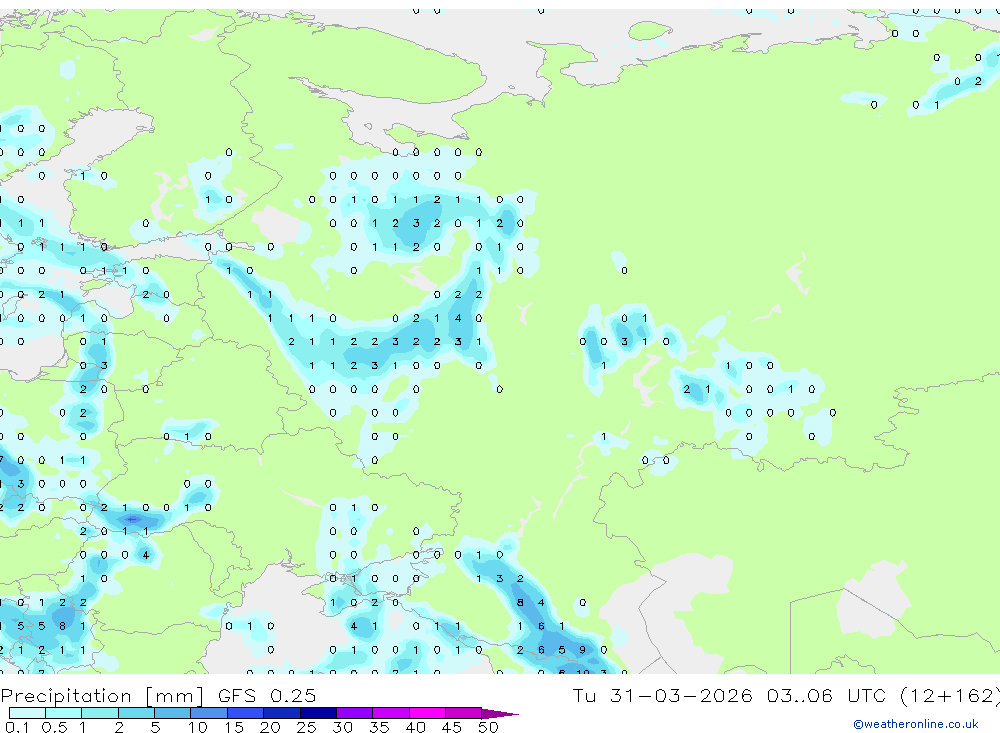Pick the 45–50 mm legend color swatch

pos(463,713)
